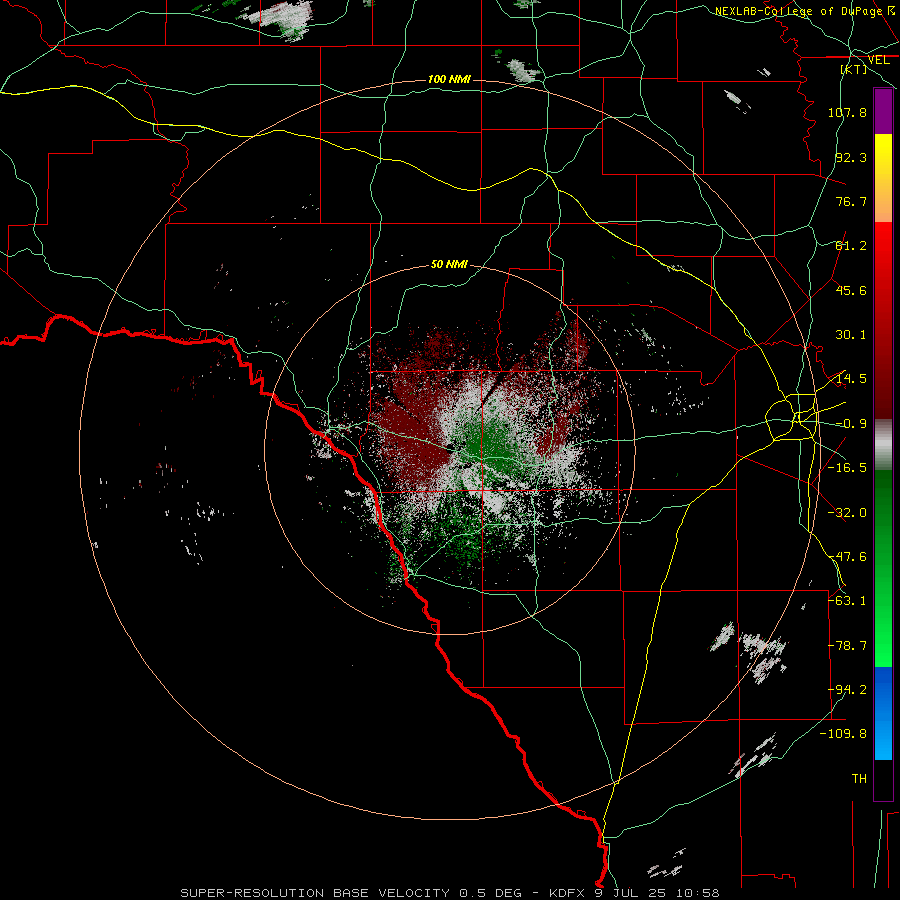Click the 14.5 velocity scale value
This screenshot has height=900, width=900.
point(851,379)
